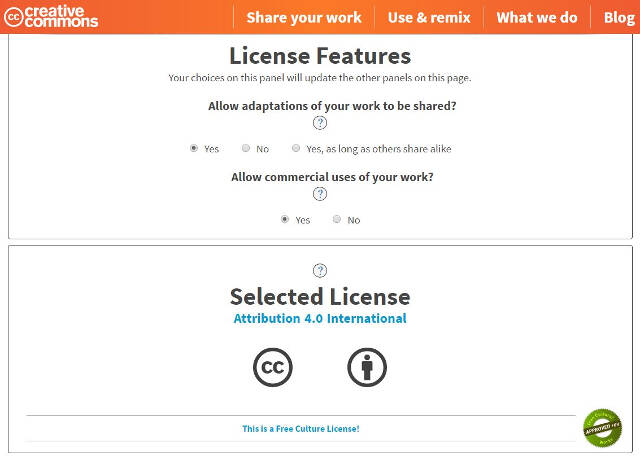Click 'Your choices on this panel' description text
640x456 pixels.
320,78
